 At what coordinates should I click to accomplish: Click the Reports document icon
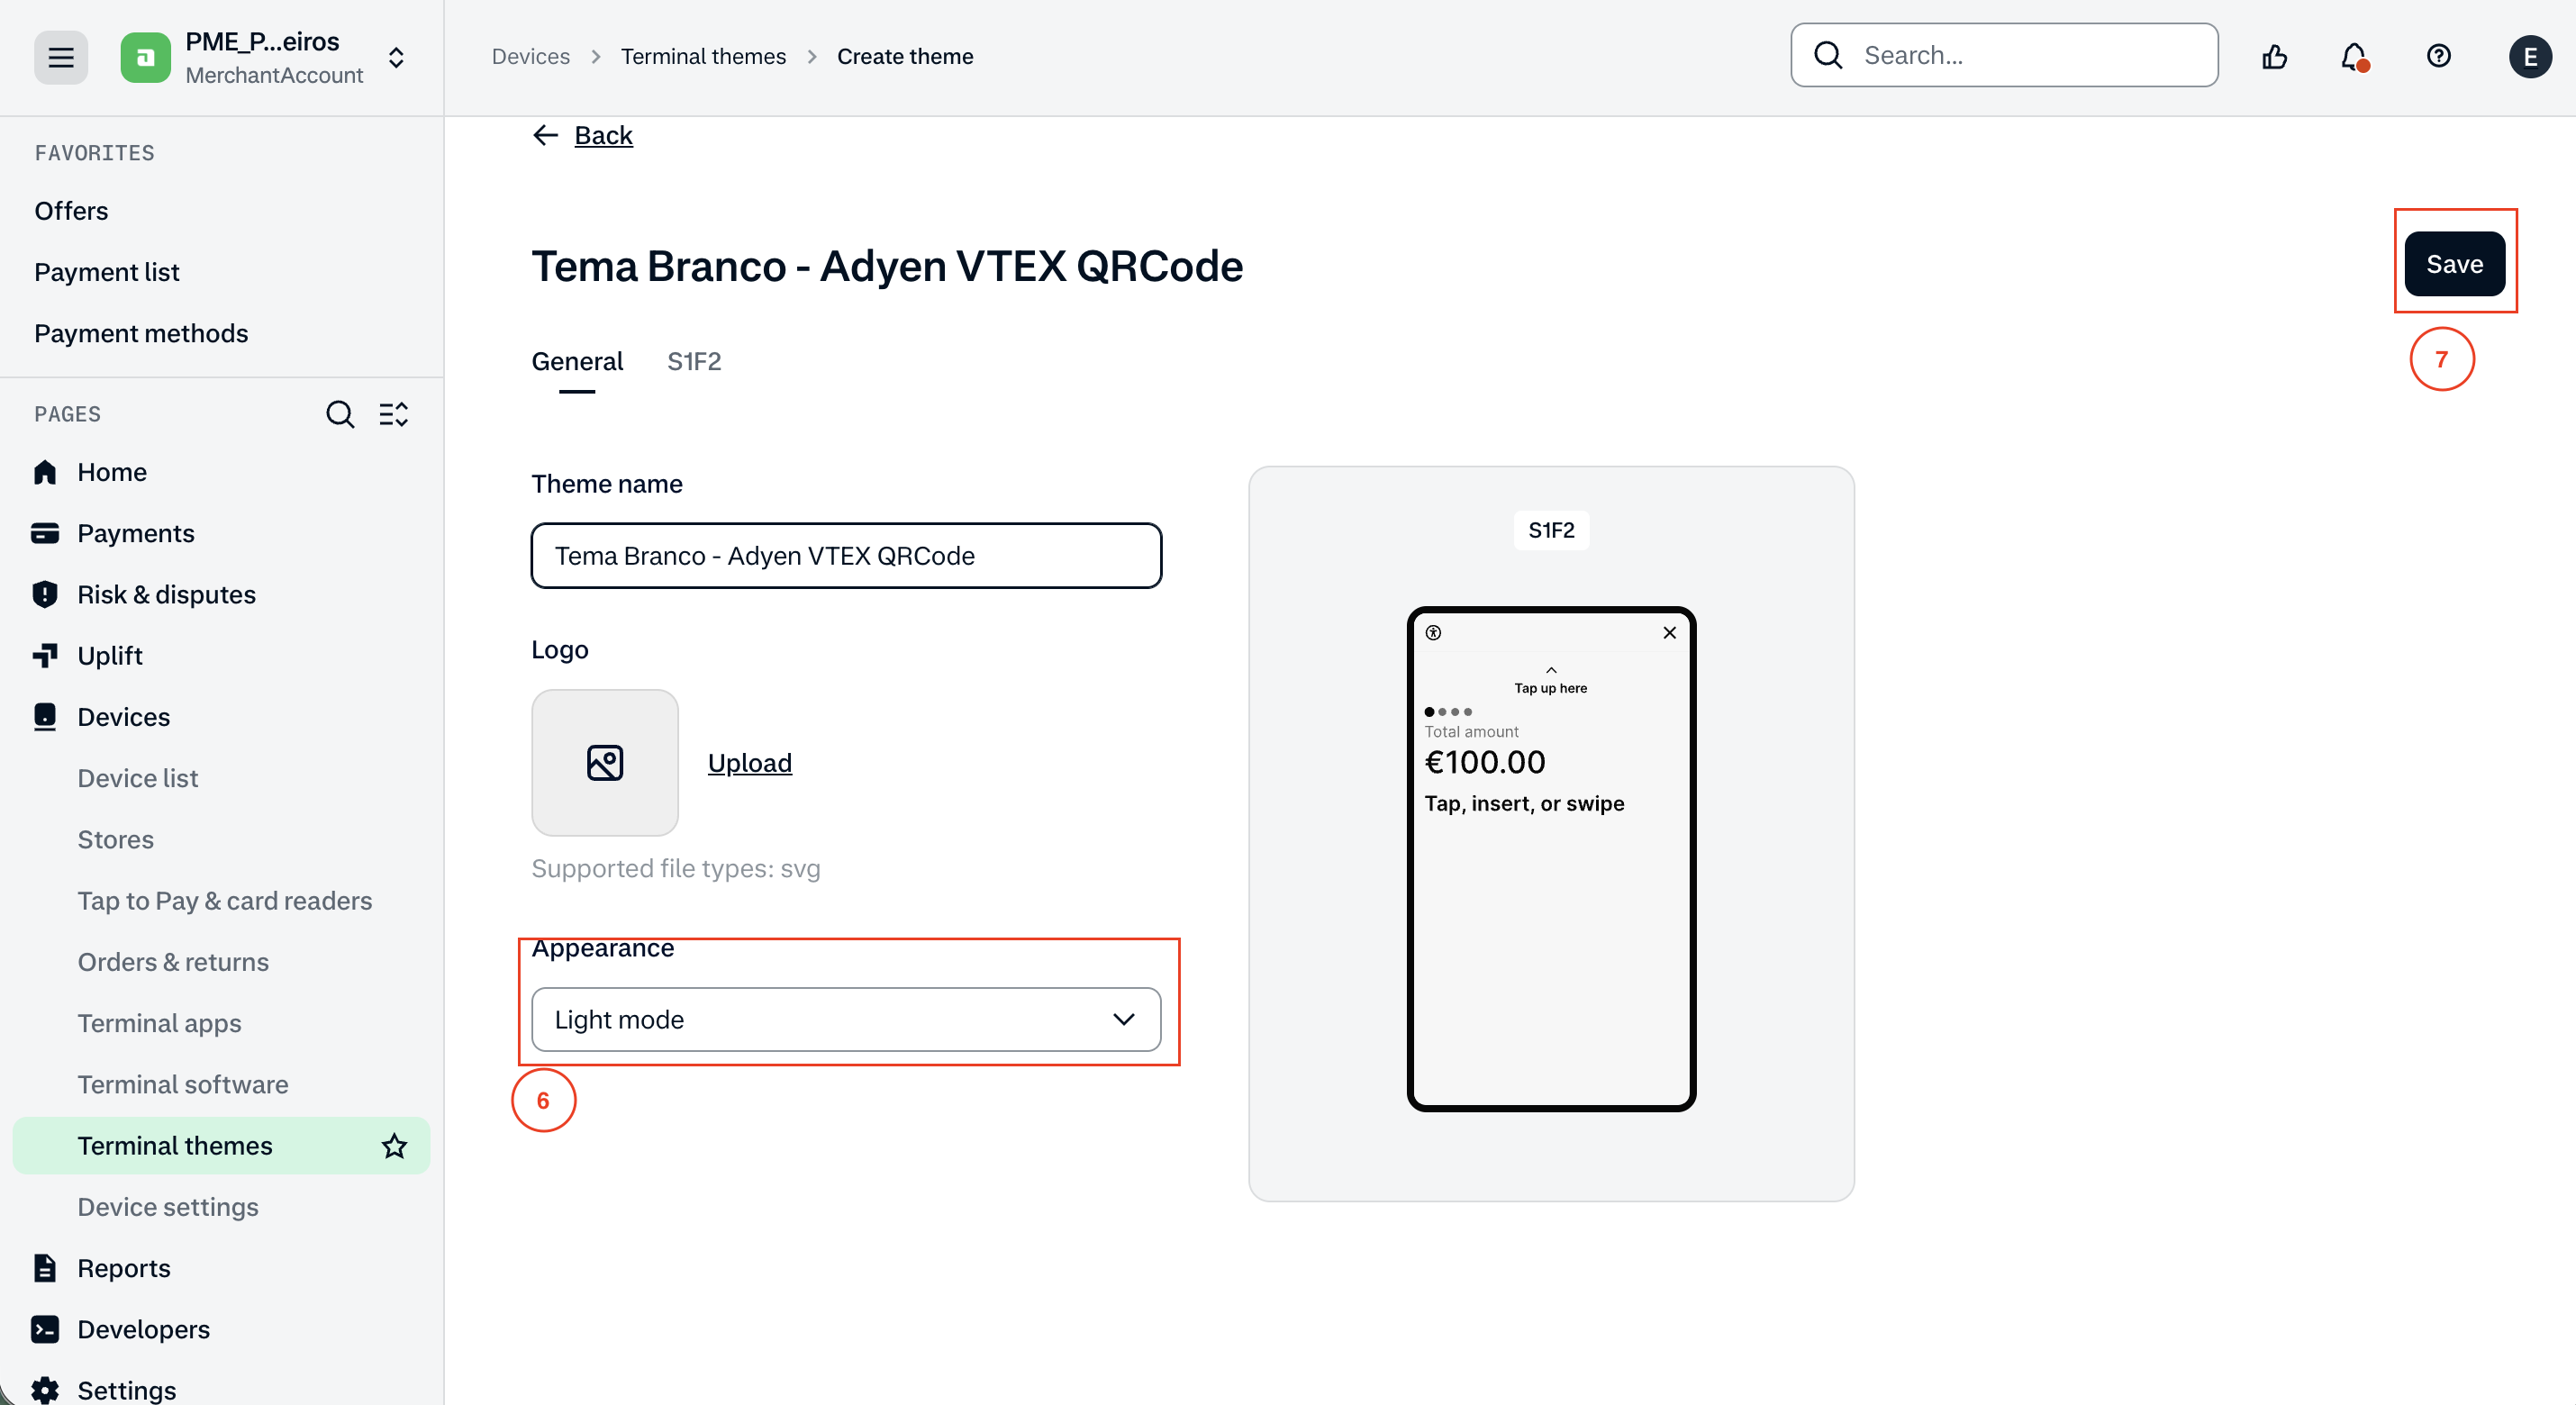click(45, 1268)
